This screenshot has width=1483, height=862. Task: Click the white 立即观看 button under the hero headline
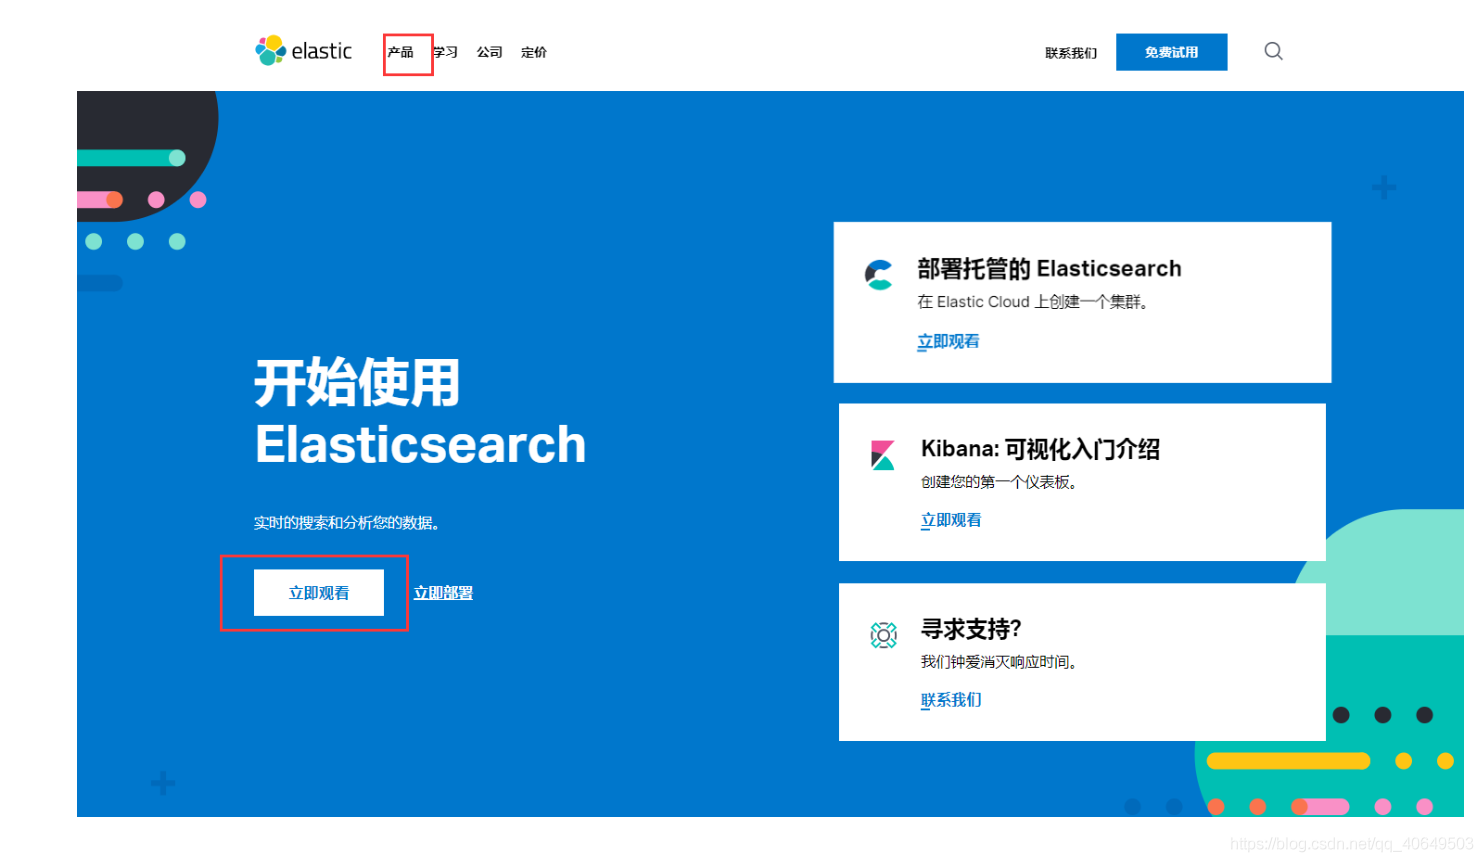tap(319, 593)
